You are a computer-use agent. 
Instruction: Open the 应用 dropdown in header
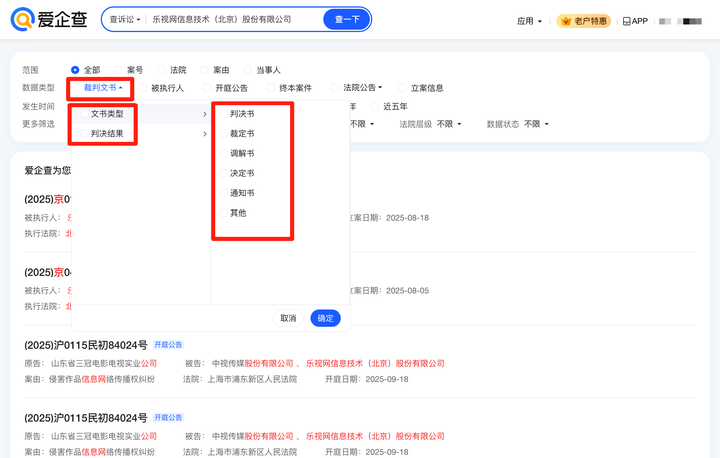click(x=529, y=21)
